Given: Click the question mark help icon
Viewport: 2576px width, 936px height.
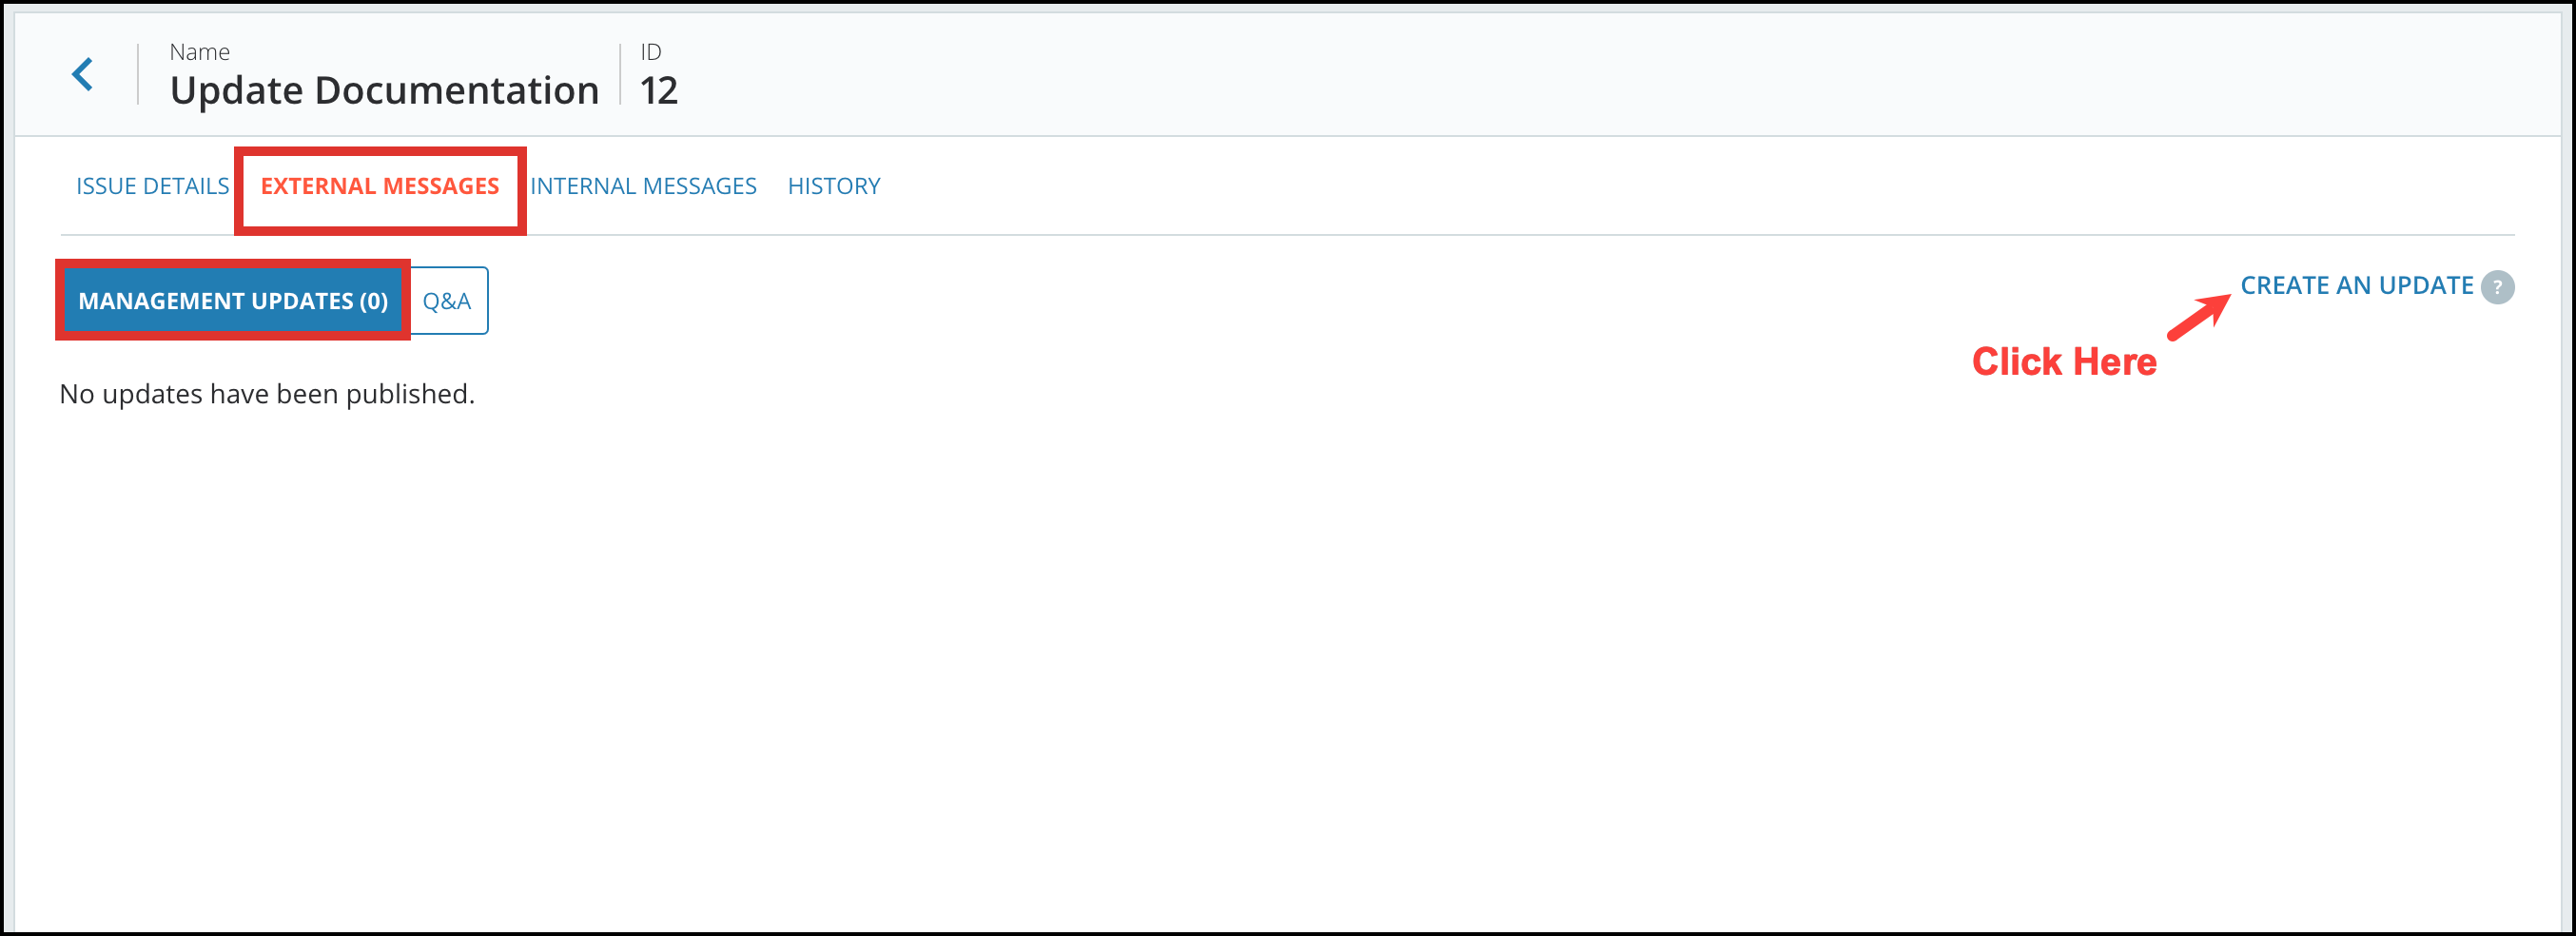Looking at the screenshot, I should tap(2497, 287).
